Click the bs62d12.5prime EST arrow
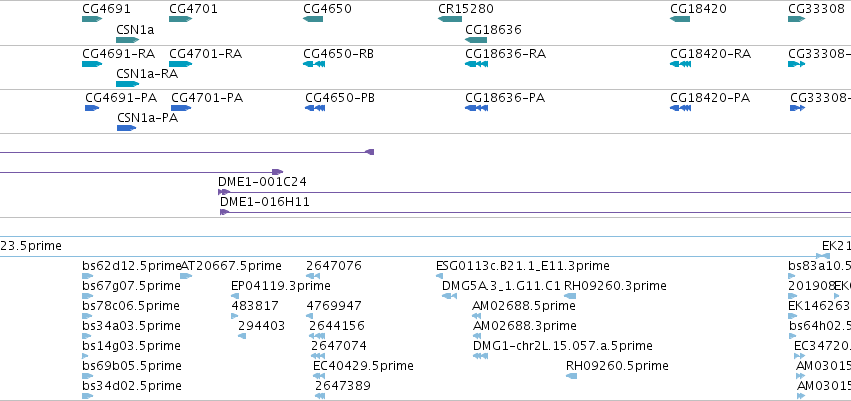 (87, 276)
